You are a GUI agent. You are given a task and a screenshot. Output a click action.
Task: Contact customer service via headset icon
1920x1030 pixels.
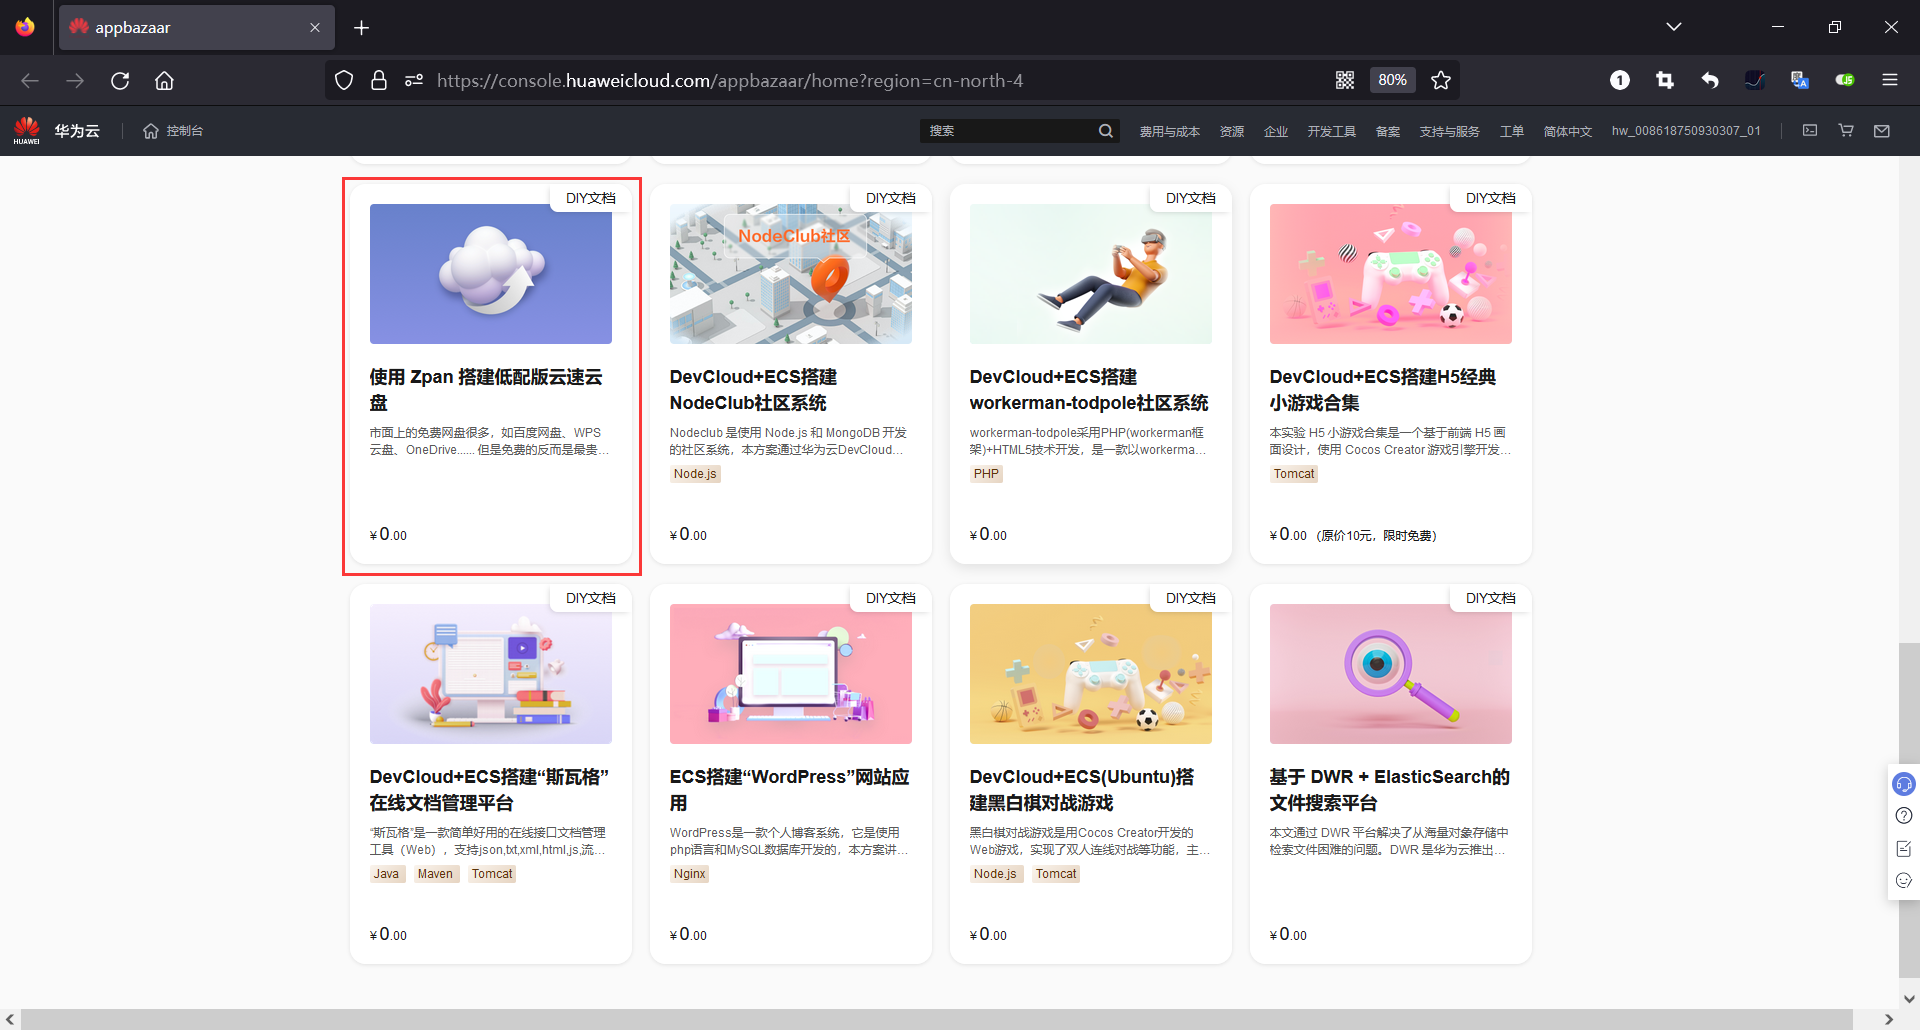point(1904,784)
